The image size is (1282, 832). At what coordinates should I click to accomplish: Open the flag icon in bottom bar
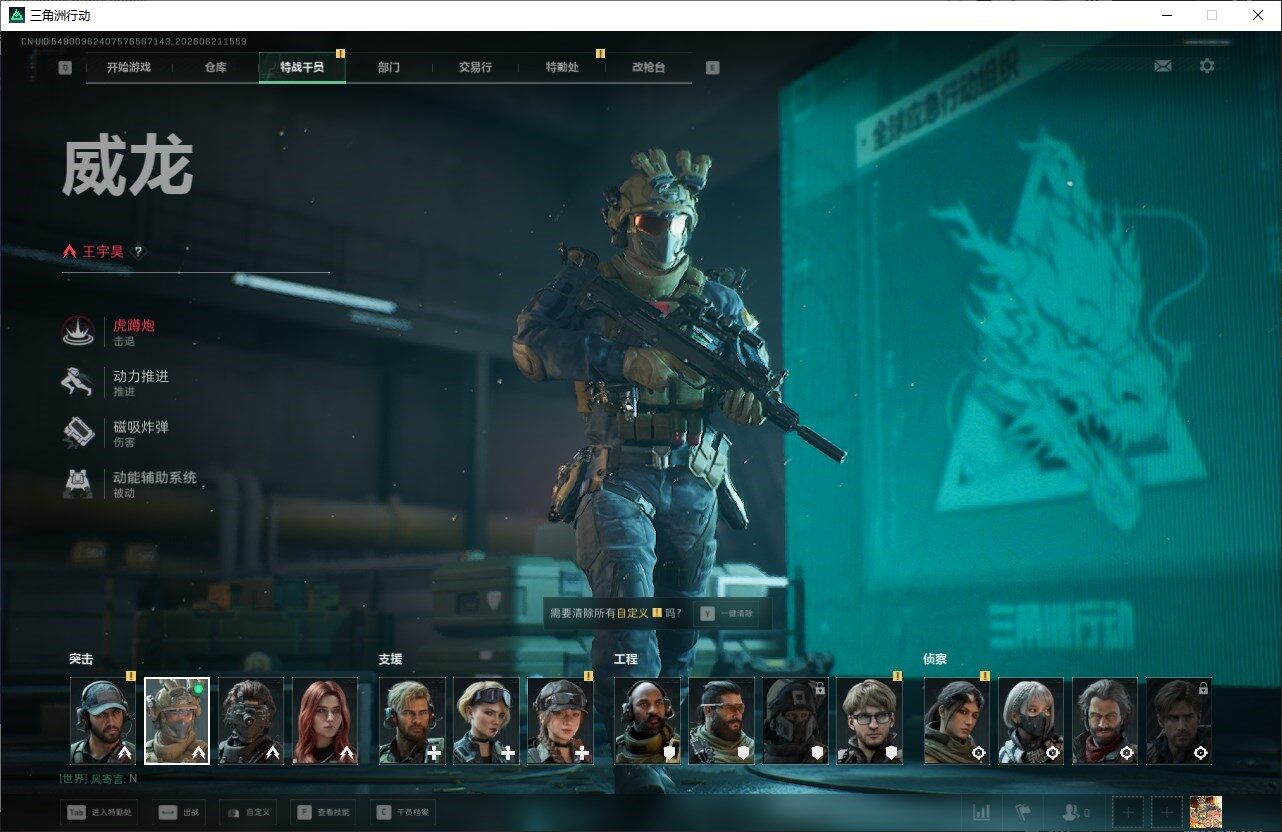[x=1023, y=812]
